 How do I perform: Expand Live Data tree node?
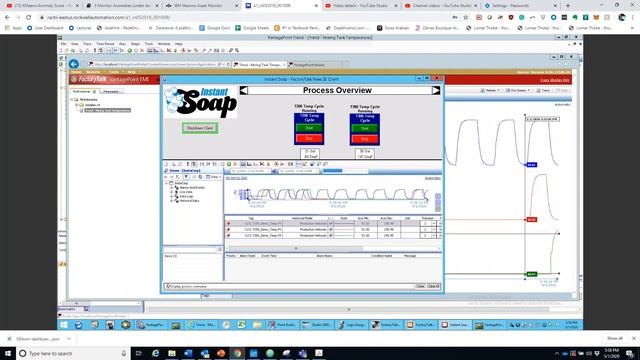pyautogui.click(x=172, y=192)
